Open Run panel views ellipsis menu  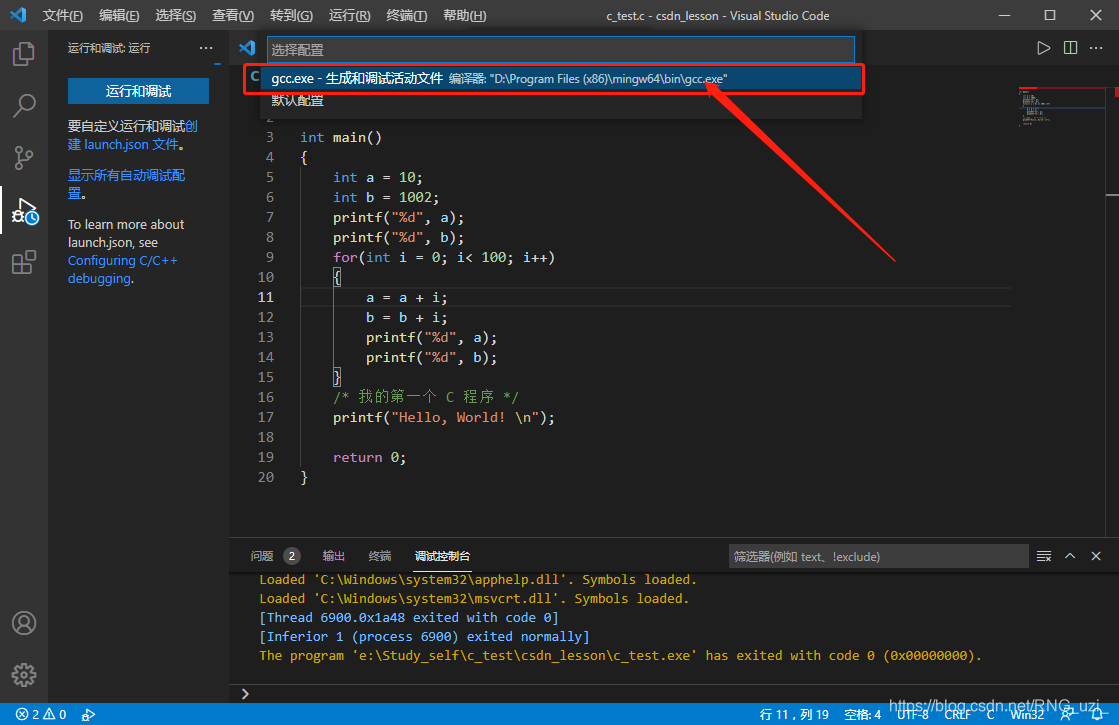tap(206, 48)
